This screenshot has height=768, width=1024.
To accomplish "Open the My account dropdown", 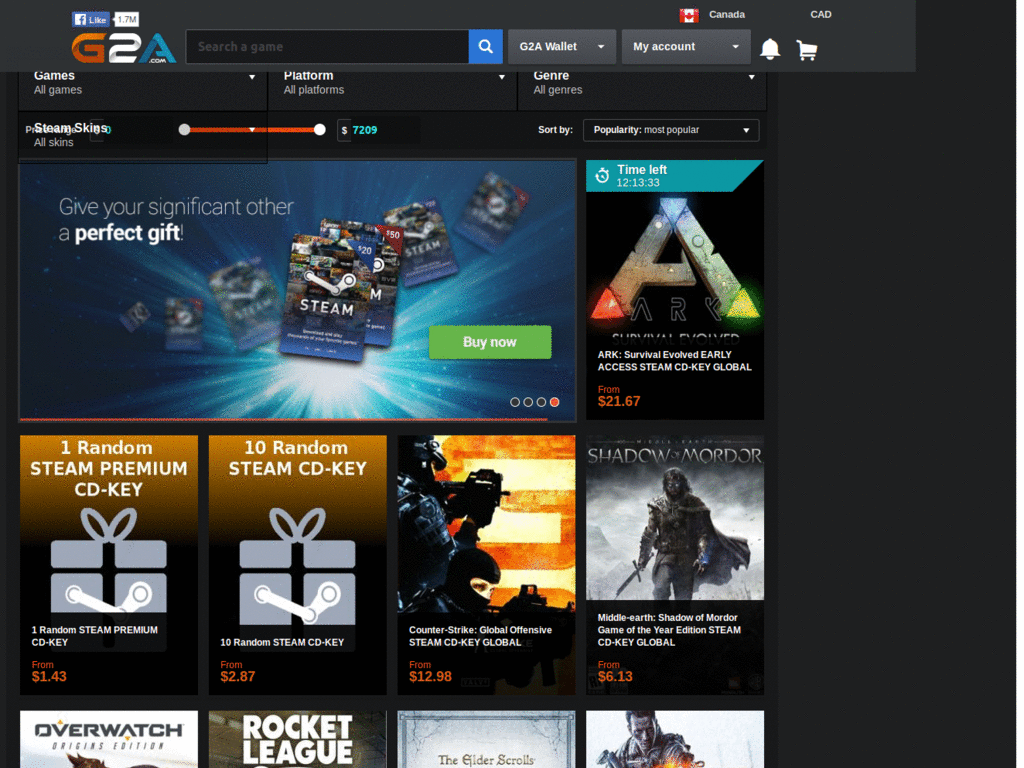I will [686, 46].
